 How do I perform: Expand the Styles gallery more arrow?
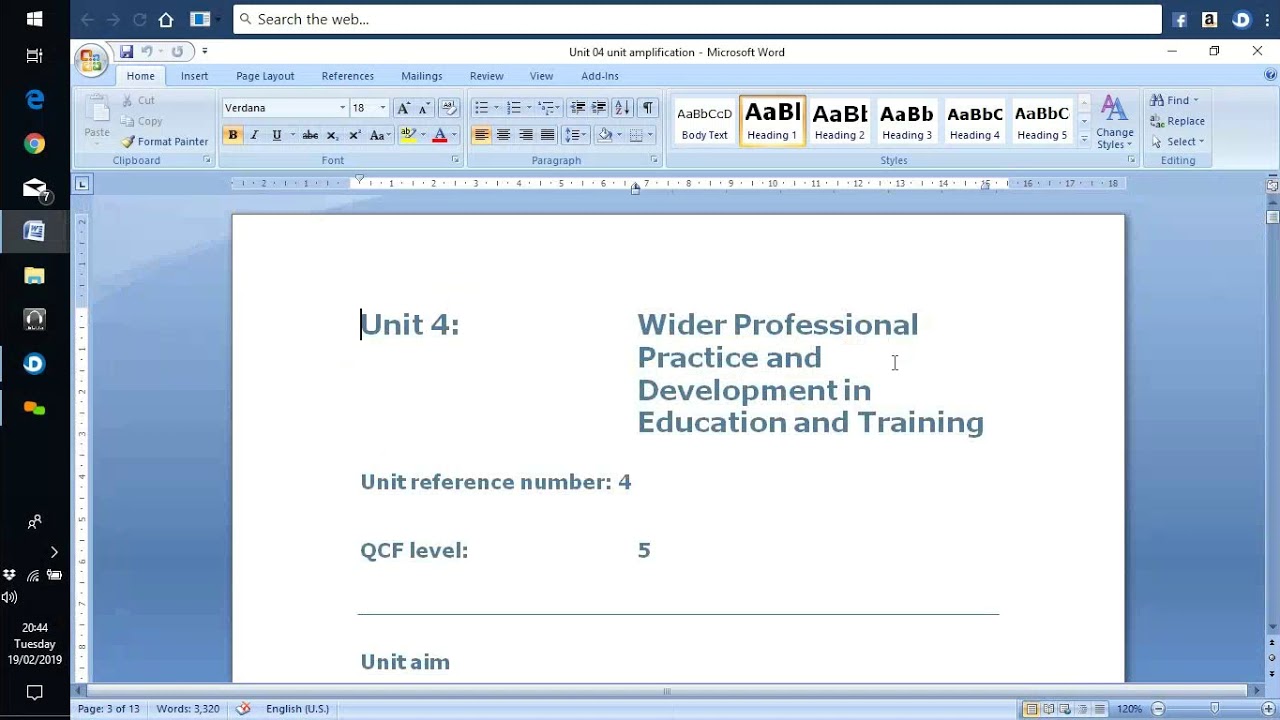pos(1084,140)
